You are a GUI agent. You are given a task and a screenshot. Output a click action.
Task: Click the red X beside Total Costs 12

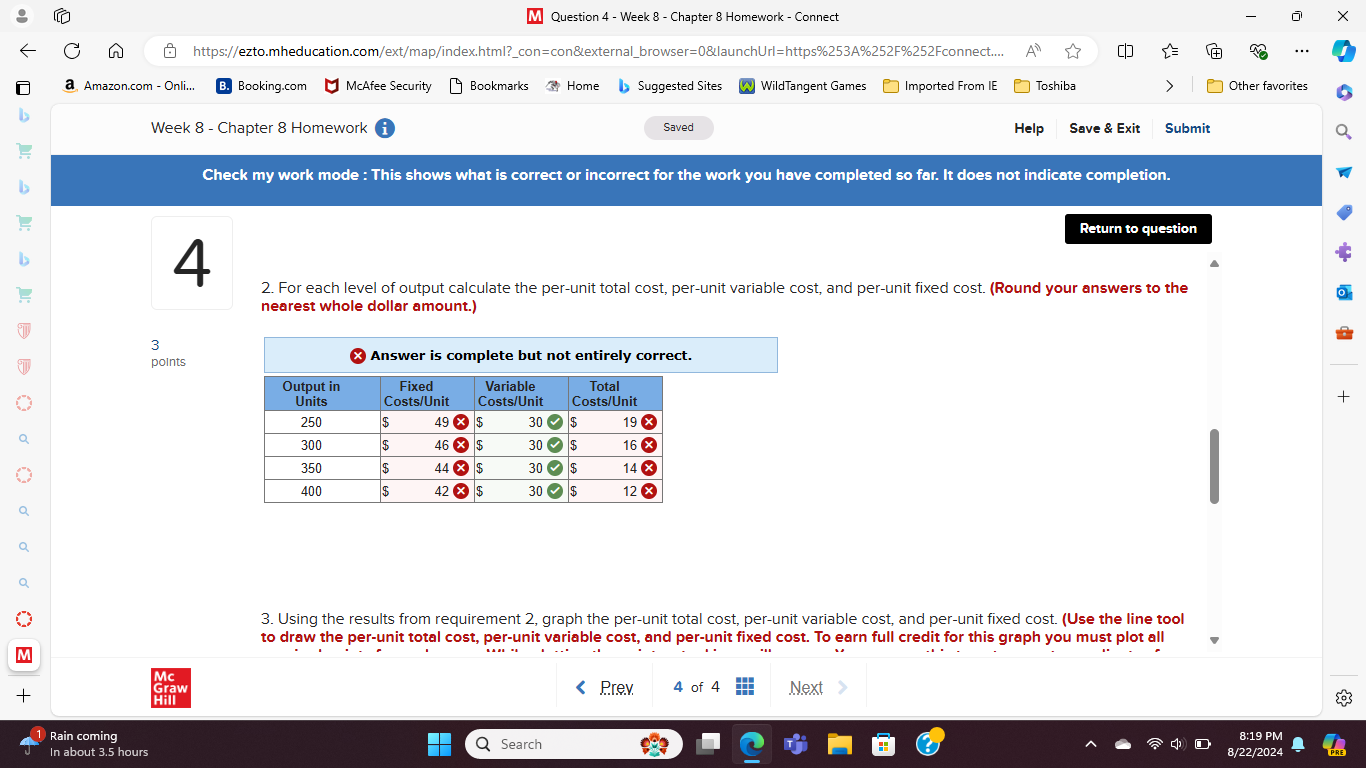click(648, 491)
